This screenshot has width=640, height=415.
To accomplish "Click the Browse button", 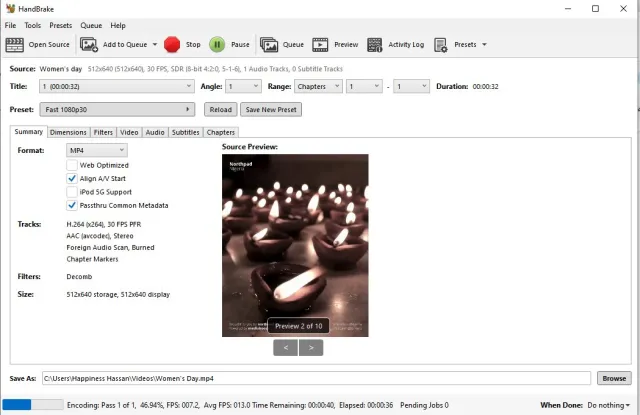I will coord(614,378).
